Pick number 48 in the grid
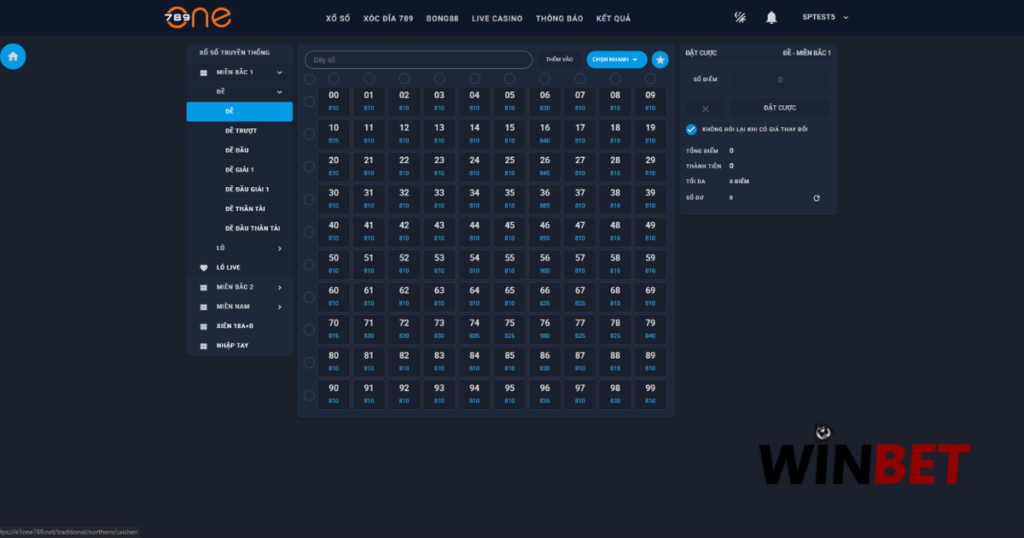1024x538 pixels. [x=615, y=231]
